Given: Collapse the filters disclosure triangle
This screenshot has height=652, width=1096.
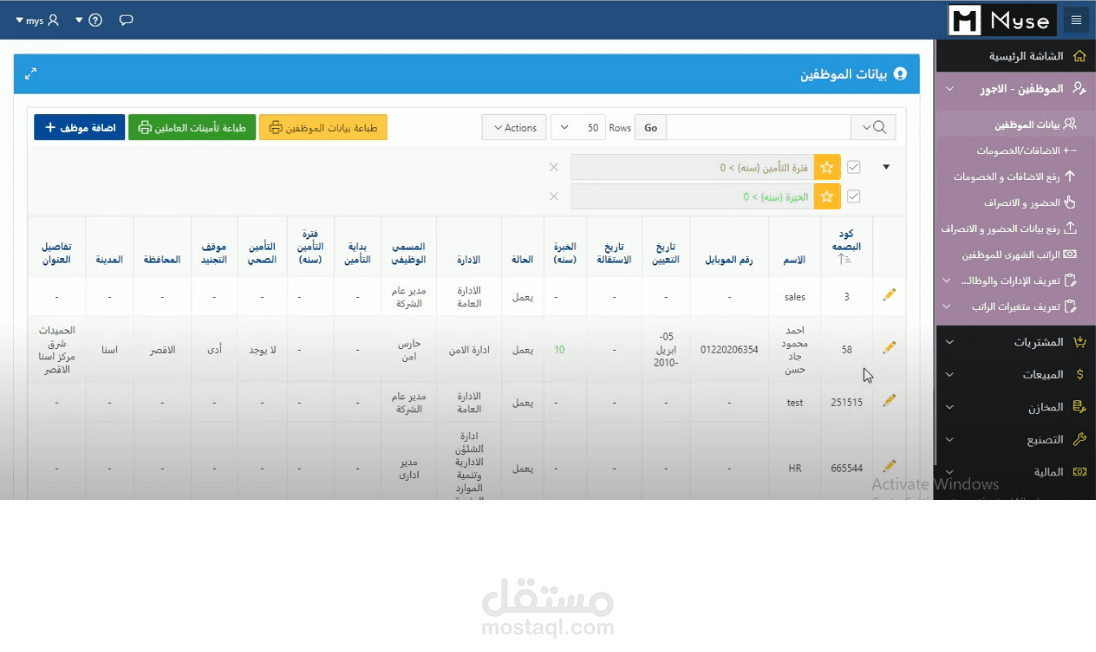Looking at the screenshot, I should pos(886,167).
